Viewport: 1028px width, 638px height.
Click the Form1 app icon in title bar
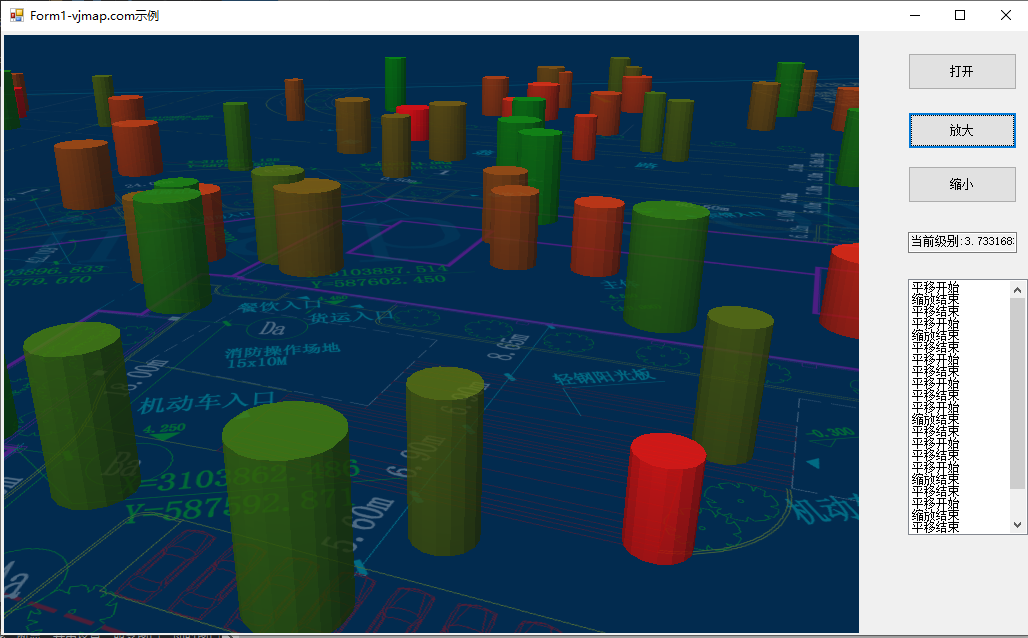[x=16, y=15]
